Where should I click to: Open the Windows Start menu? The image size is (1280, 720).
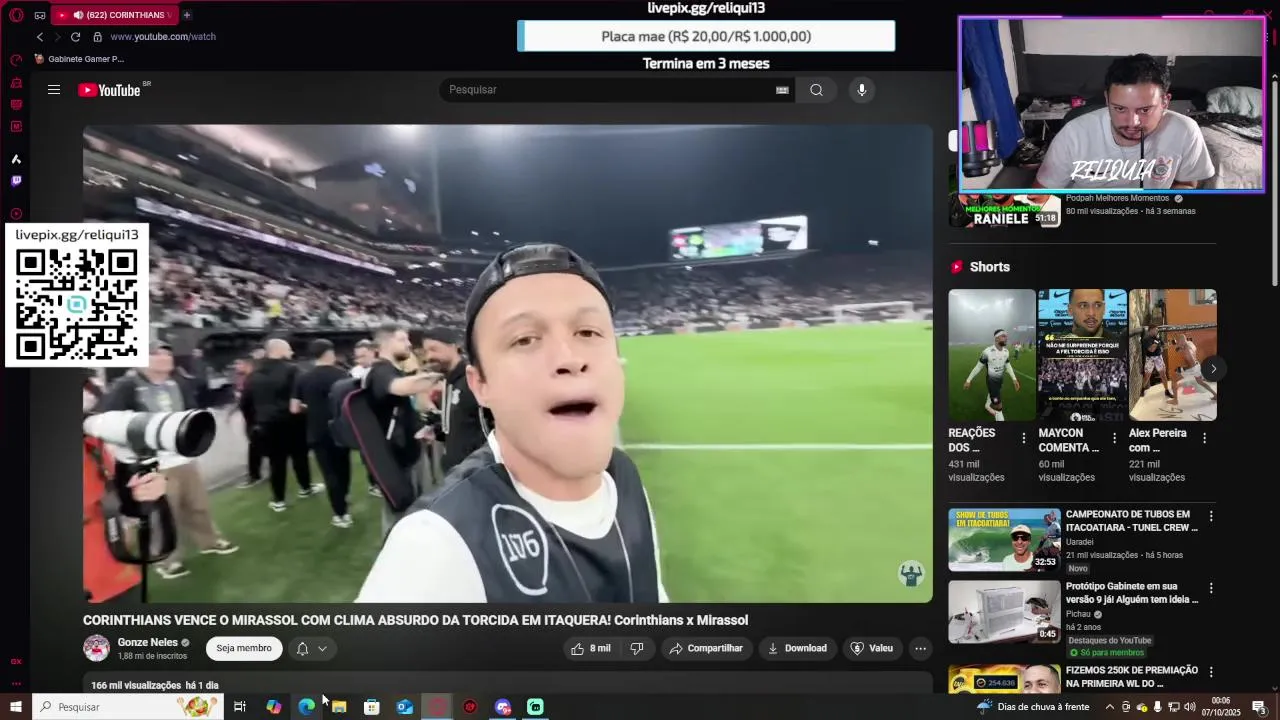point(15,707)
